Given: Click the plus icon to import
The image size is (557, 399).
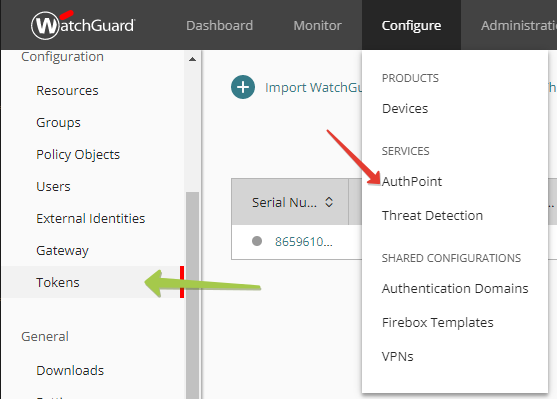Looking at the screenshot, I should 243,87.
